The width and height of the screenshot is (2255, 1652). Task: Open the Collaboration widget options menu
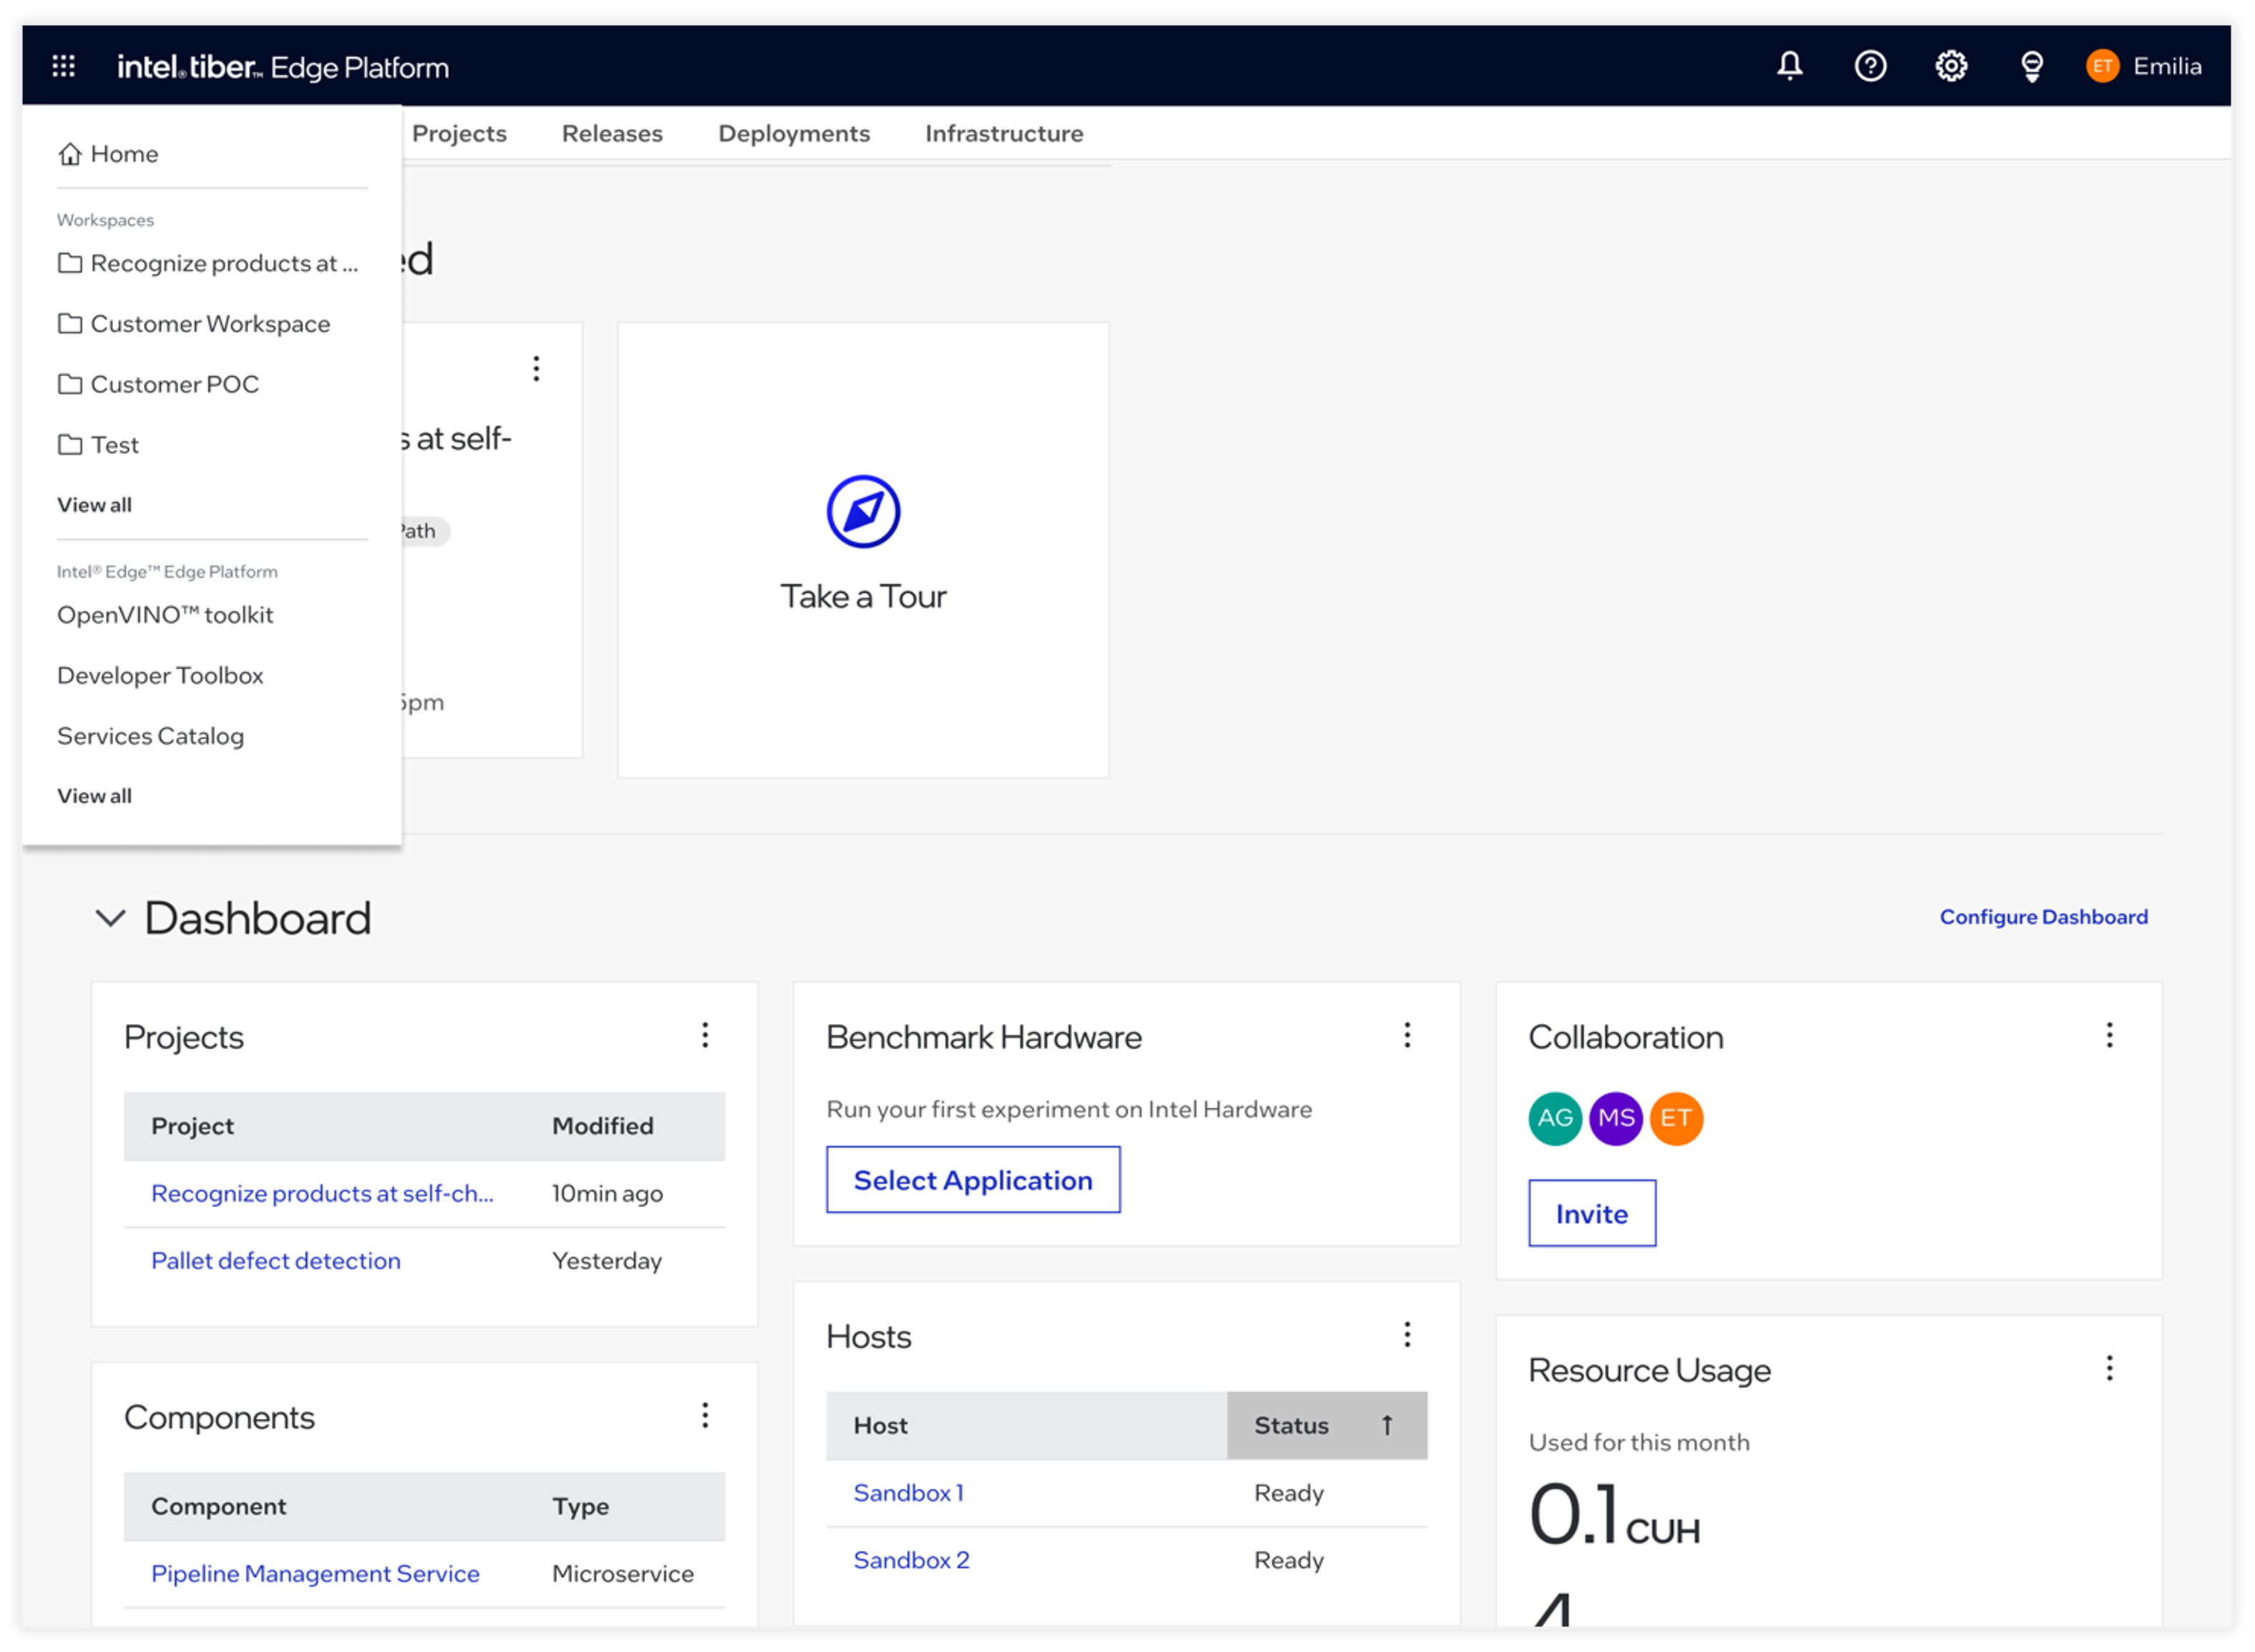(x=2109, y=1035)
